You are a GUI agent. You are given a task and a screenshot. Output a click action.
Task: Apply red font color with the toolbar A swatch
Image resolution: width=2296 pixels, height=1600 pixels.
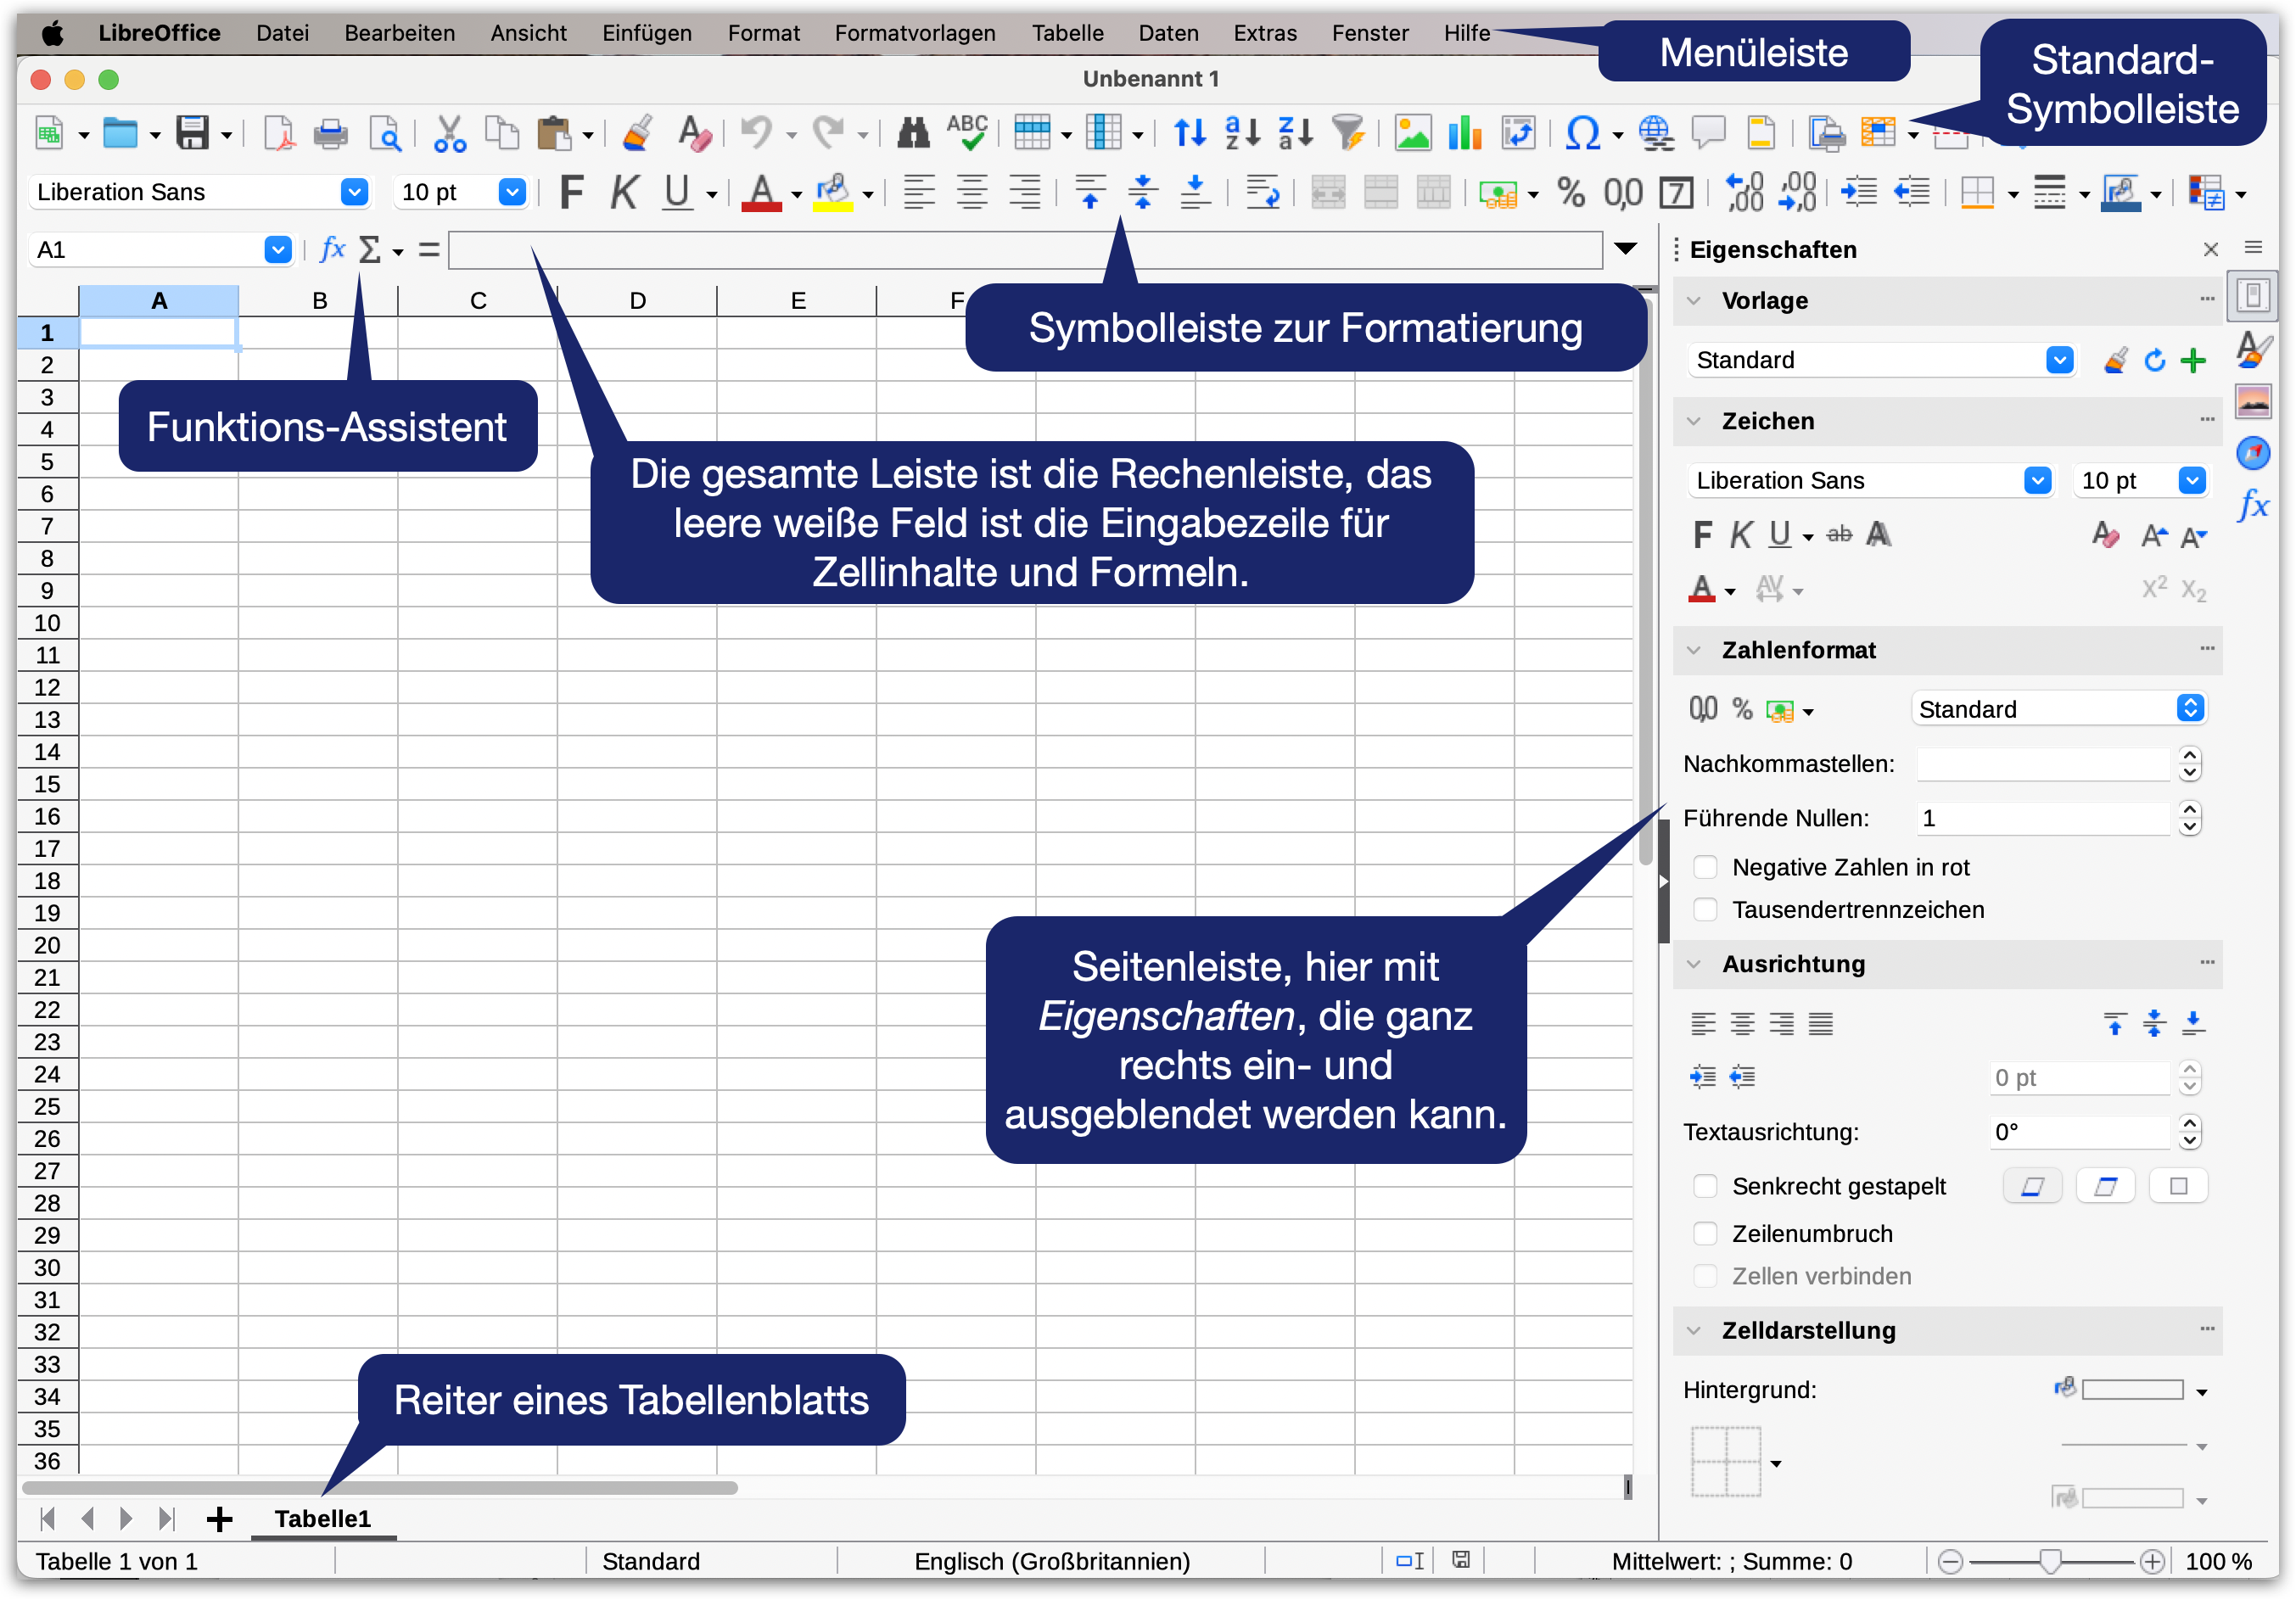(761, 192)
